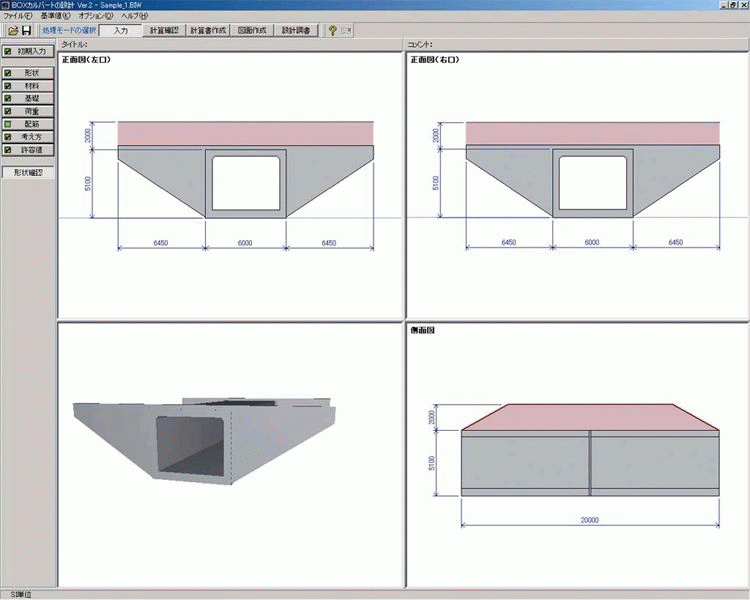This screenshot has height=600, width=750.
Task: Open the ヘルプ menu
Action: click(x=134, y=17)
